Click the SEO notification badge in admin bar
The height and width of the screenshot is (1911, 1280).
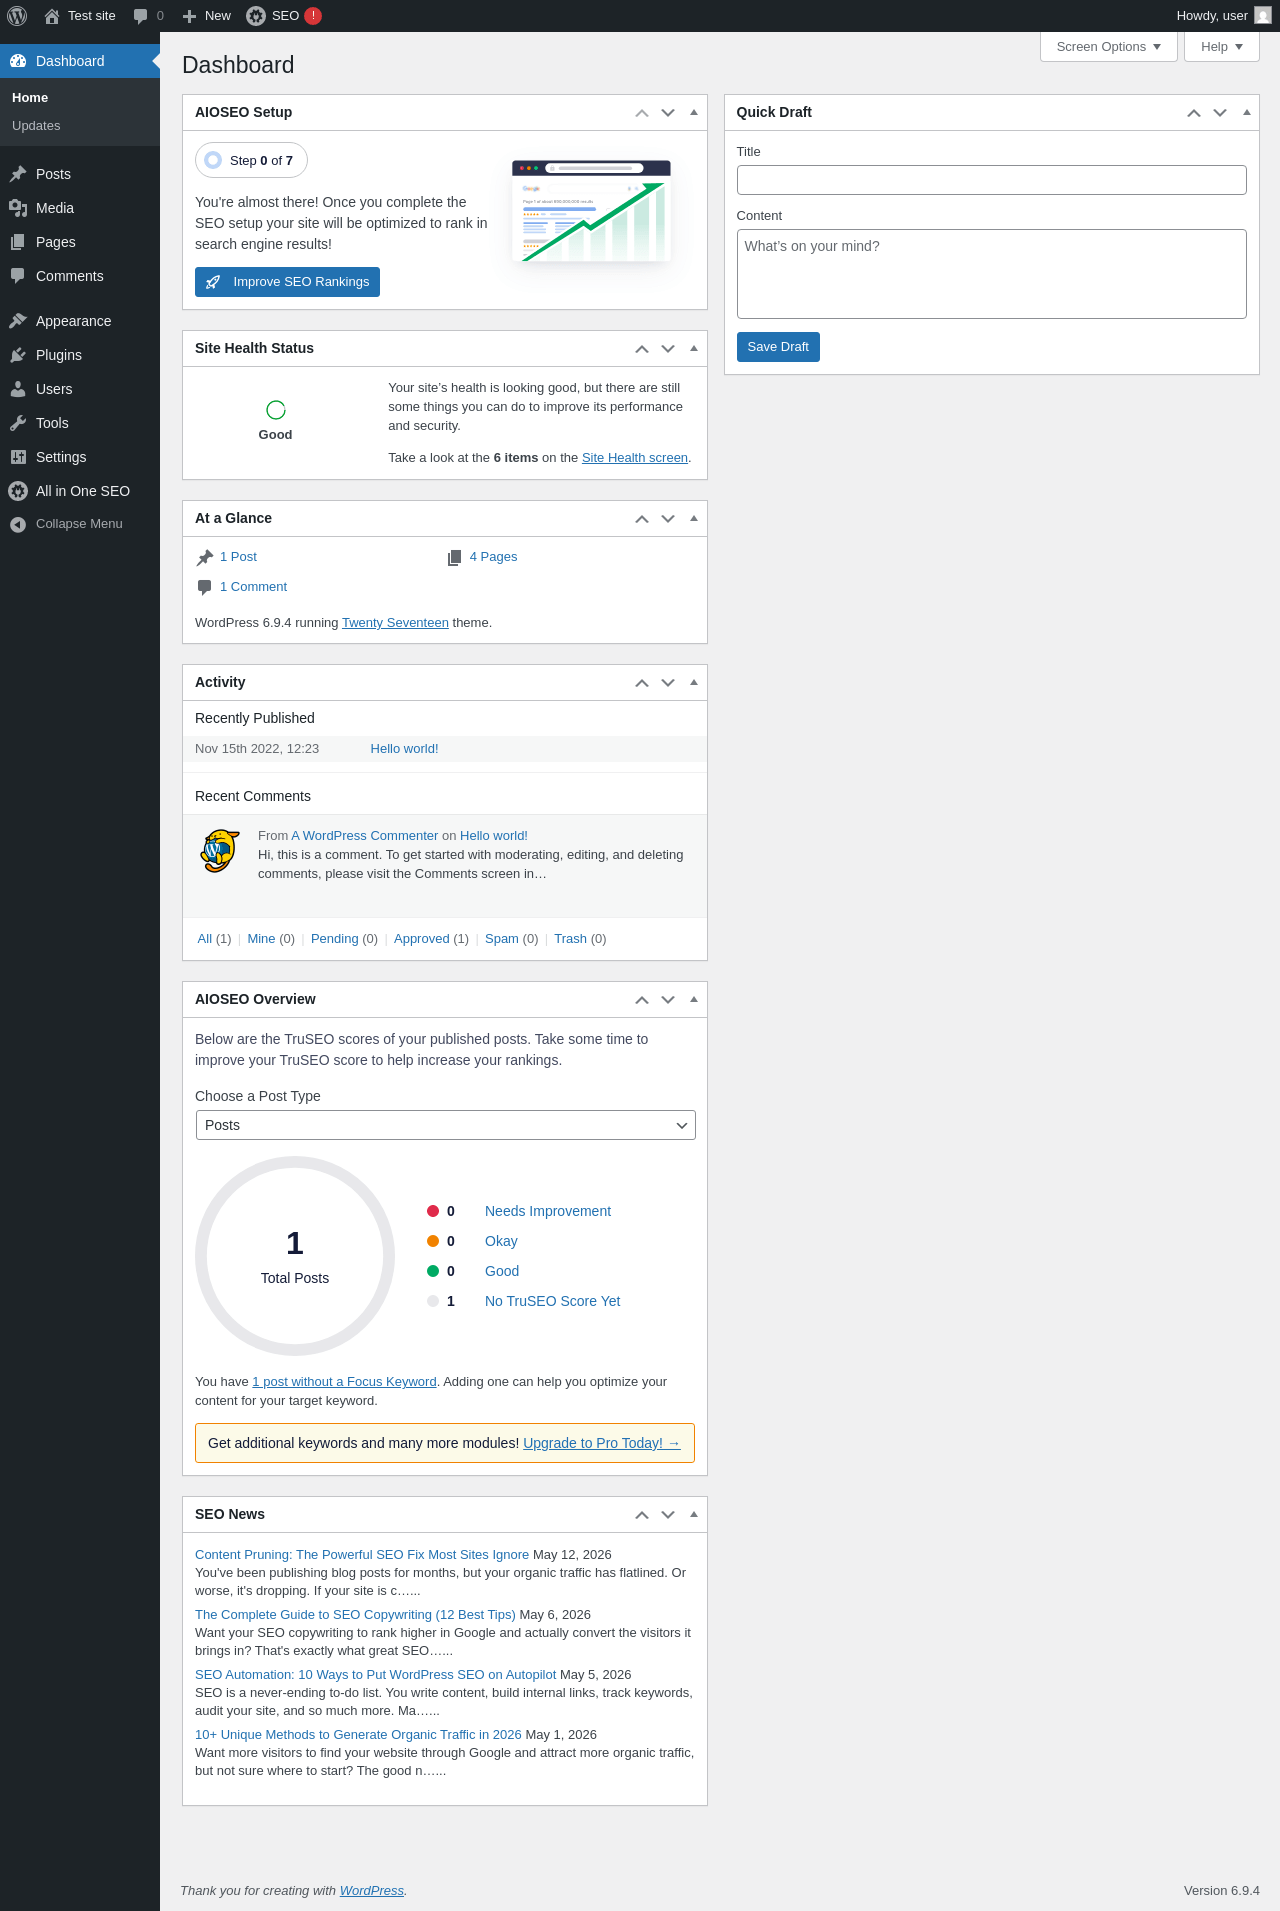coord(313,16)
